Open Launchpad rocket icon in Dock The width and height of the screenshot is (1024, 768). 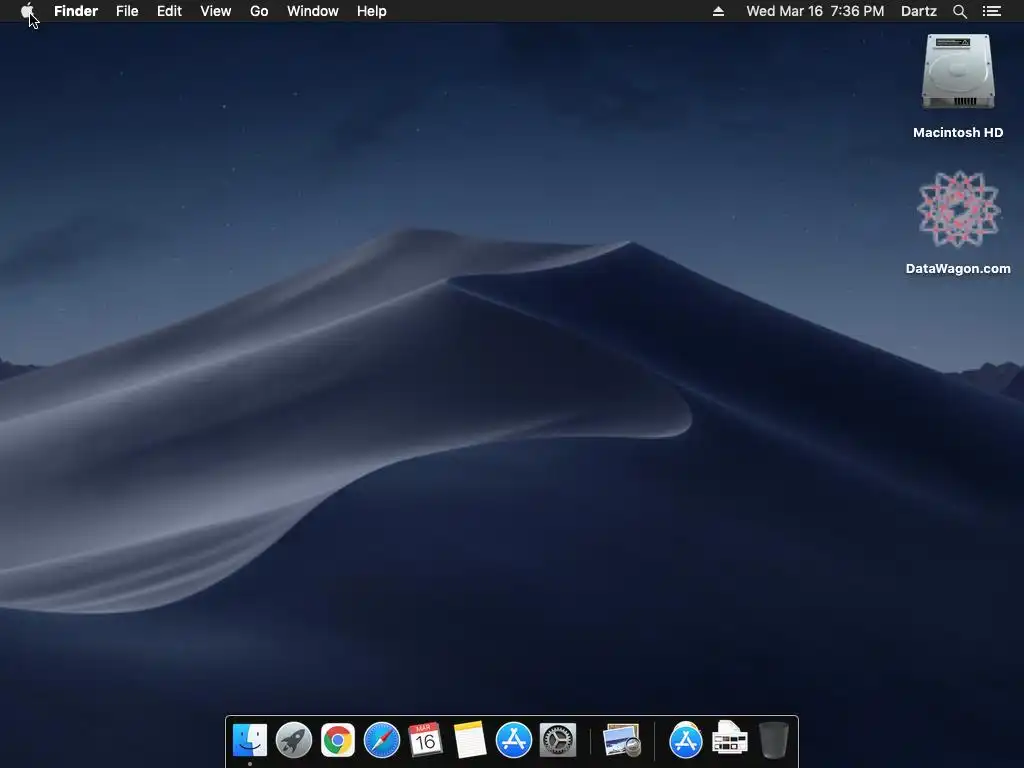tap(293, 741)
